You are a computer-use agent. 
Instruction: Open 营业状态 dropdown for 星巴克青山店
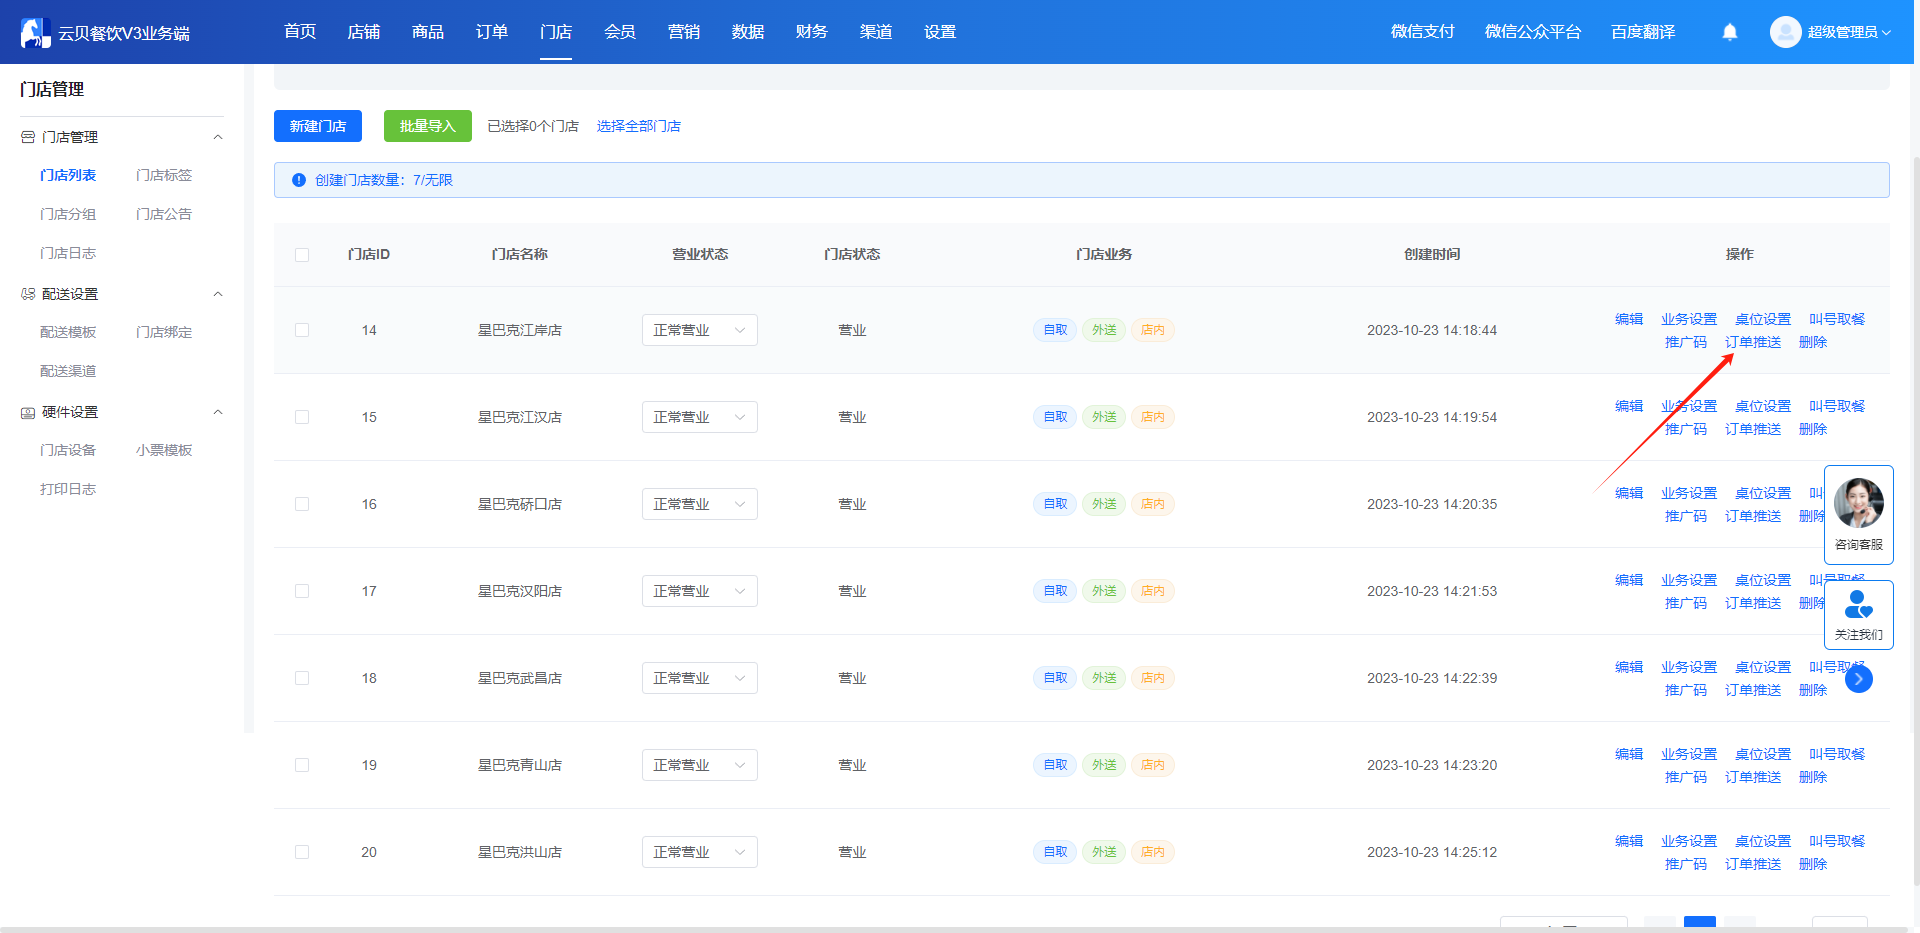(700, 765)
